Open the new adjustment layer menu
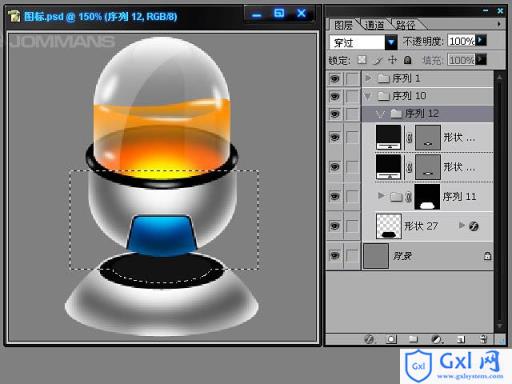The width and height of the screenshot is (512, 384). tap(437, 339)
